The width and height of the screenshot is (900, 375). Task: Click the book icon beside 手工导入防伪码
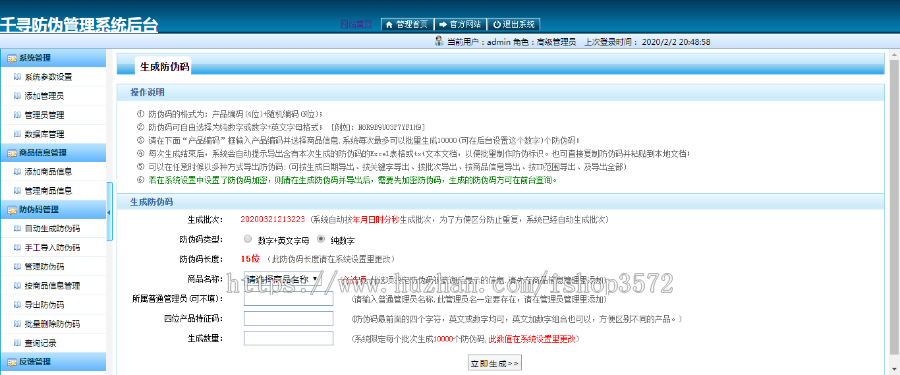17,248
